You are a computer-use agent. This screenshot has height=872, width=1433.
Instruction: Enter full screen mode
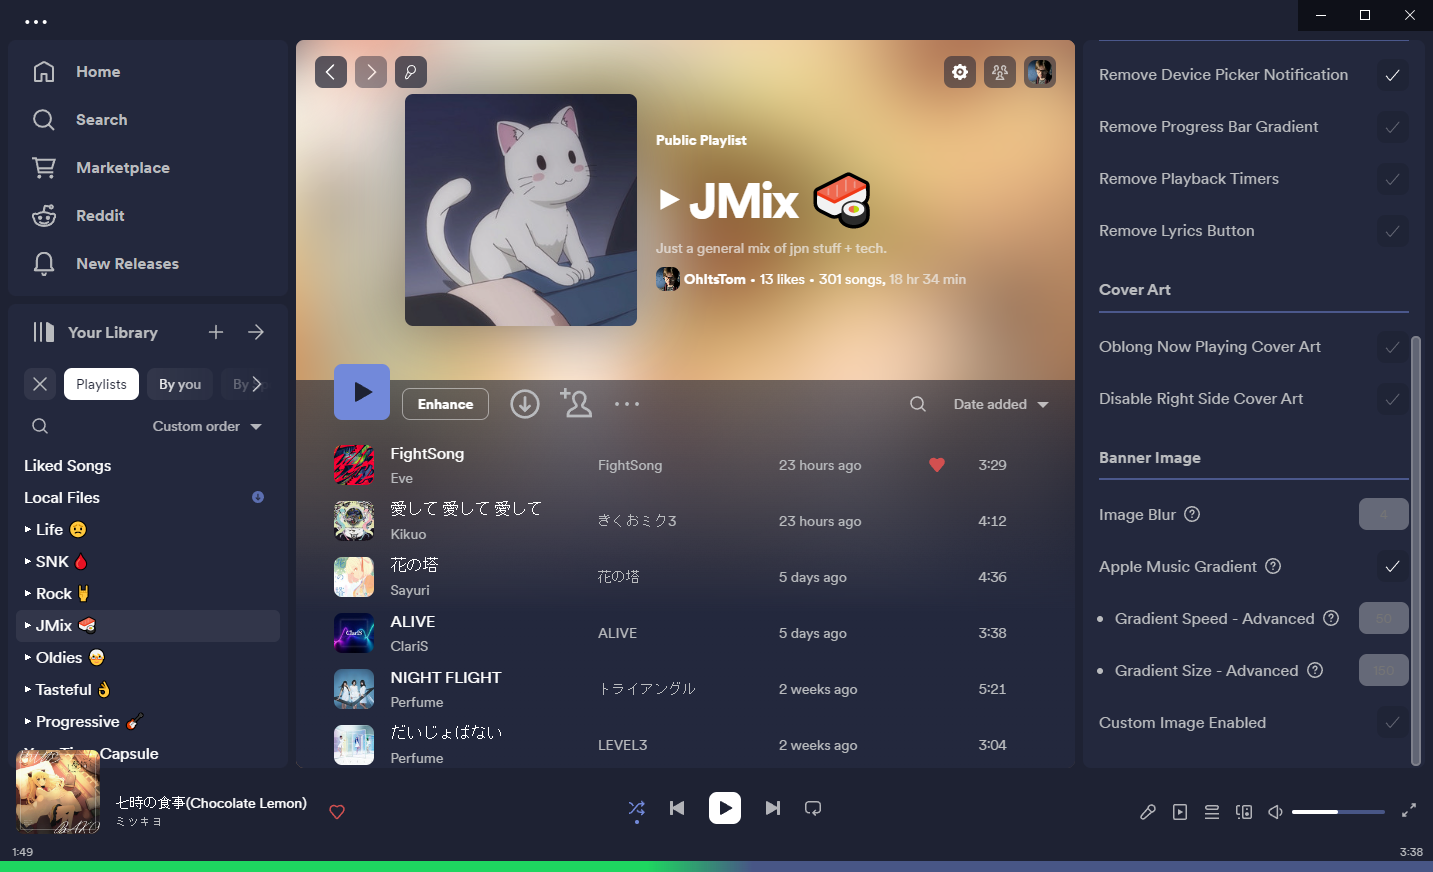(1409, 810)
